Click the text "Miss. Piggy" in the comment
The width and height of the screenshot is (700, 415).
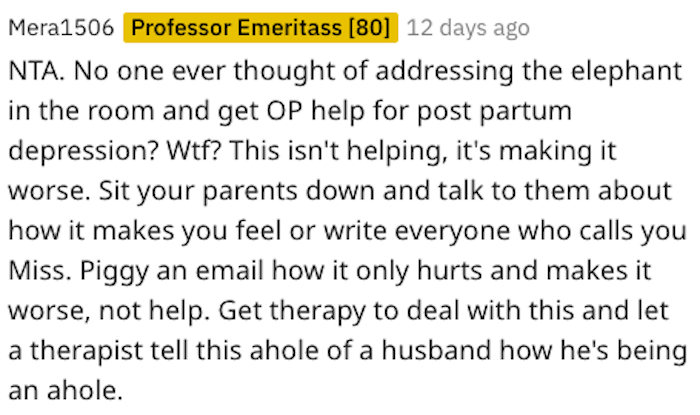[78, 271]
